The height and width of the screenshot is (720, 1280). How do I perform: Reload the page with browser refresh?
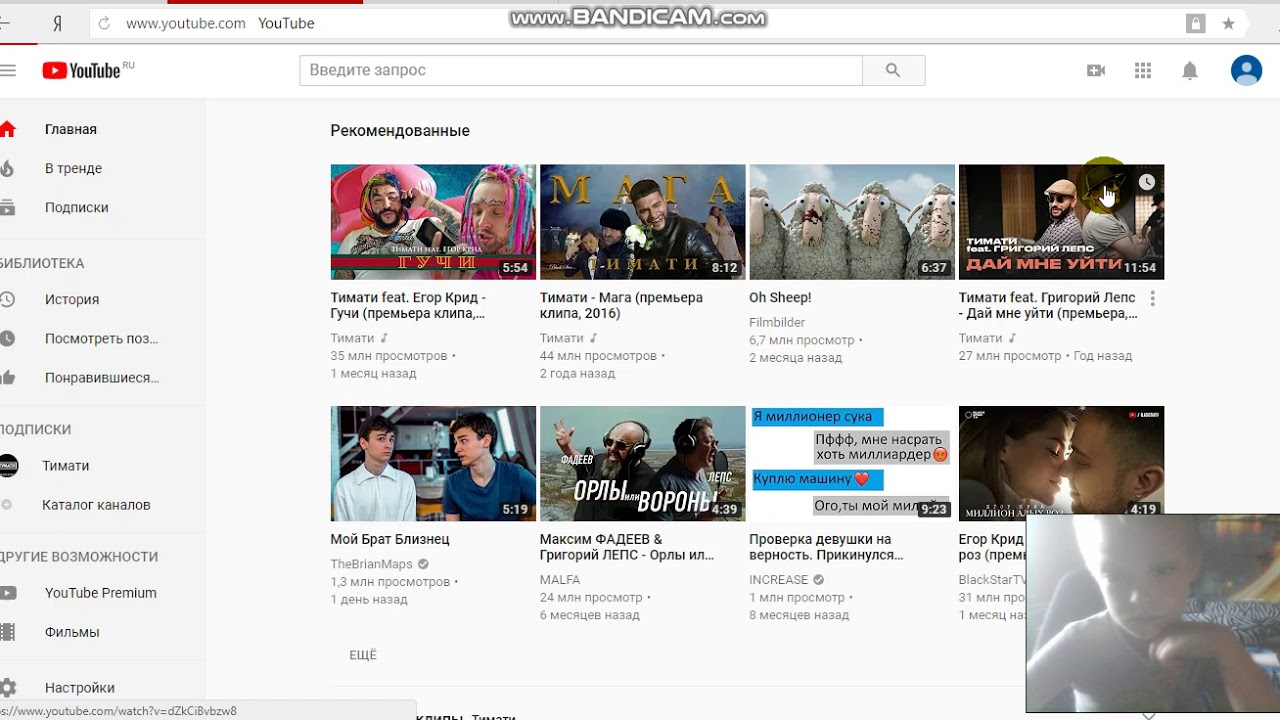click(x=104, y=23)
